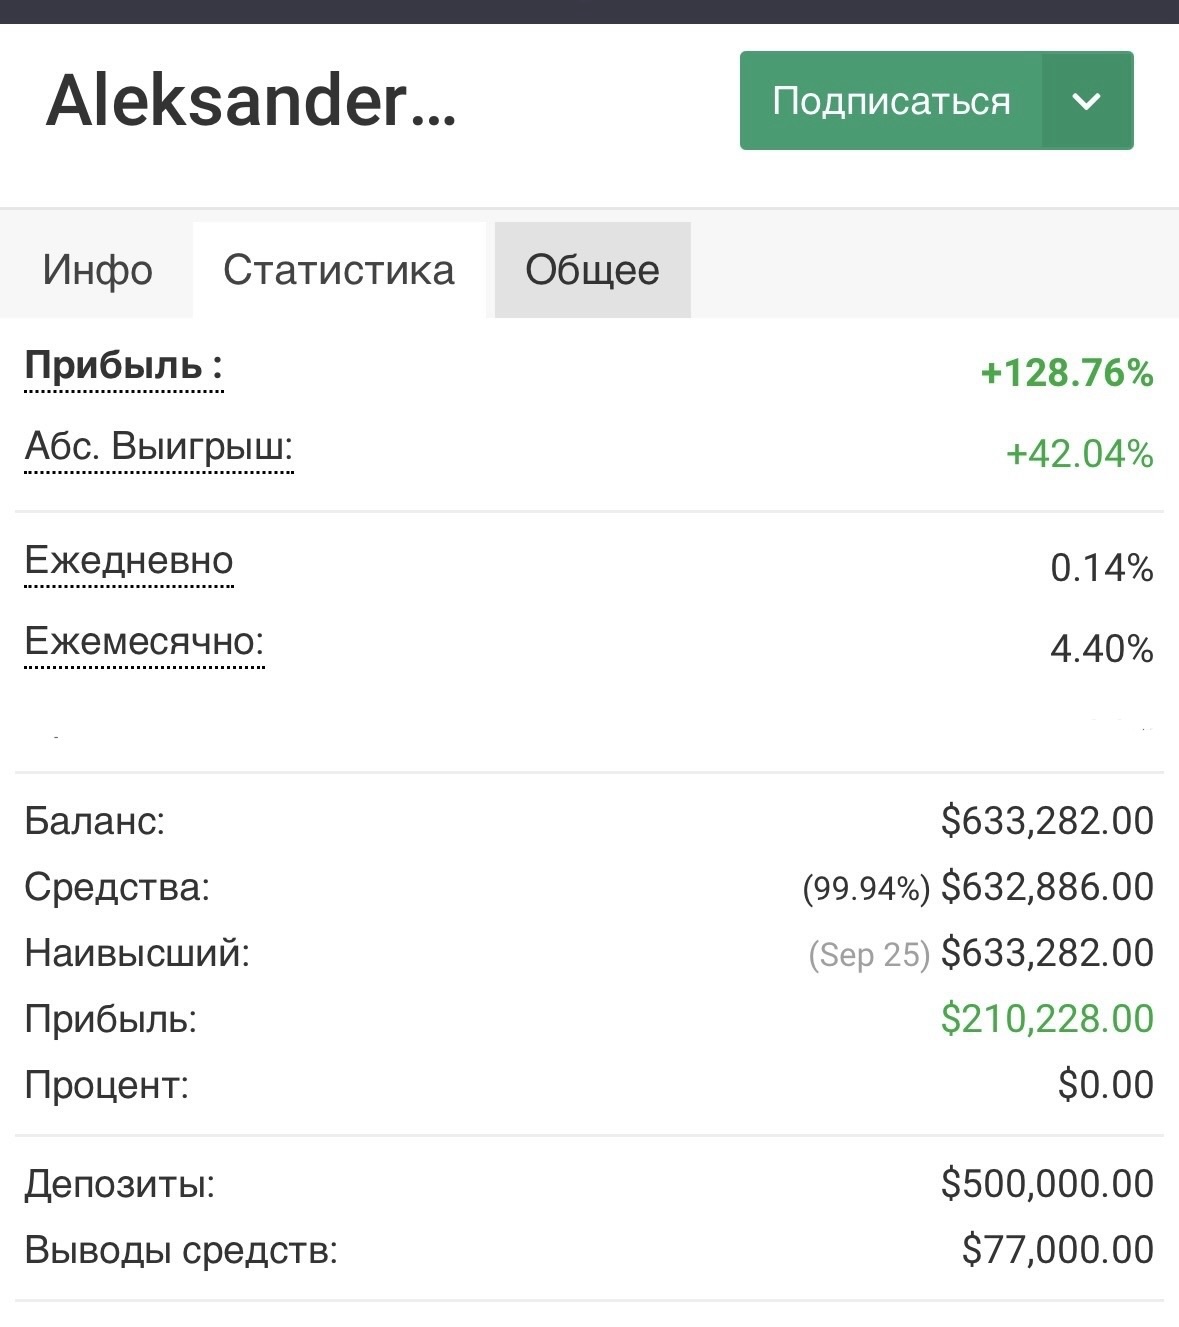Click the Ежемесячно label
Viewport: 1179px width, 1327px height.
pos(144,641)
